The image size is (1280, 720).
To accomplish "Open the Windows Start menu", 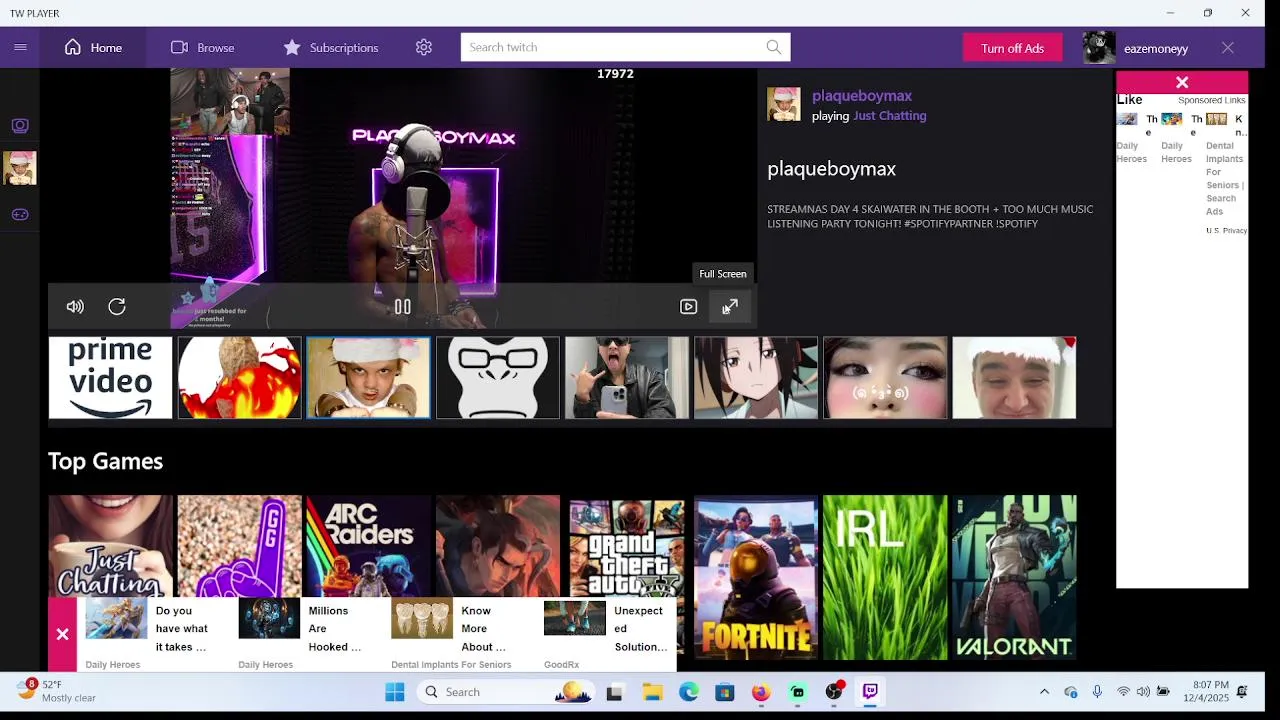I will [x=395, y=692].
